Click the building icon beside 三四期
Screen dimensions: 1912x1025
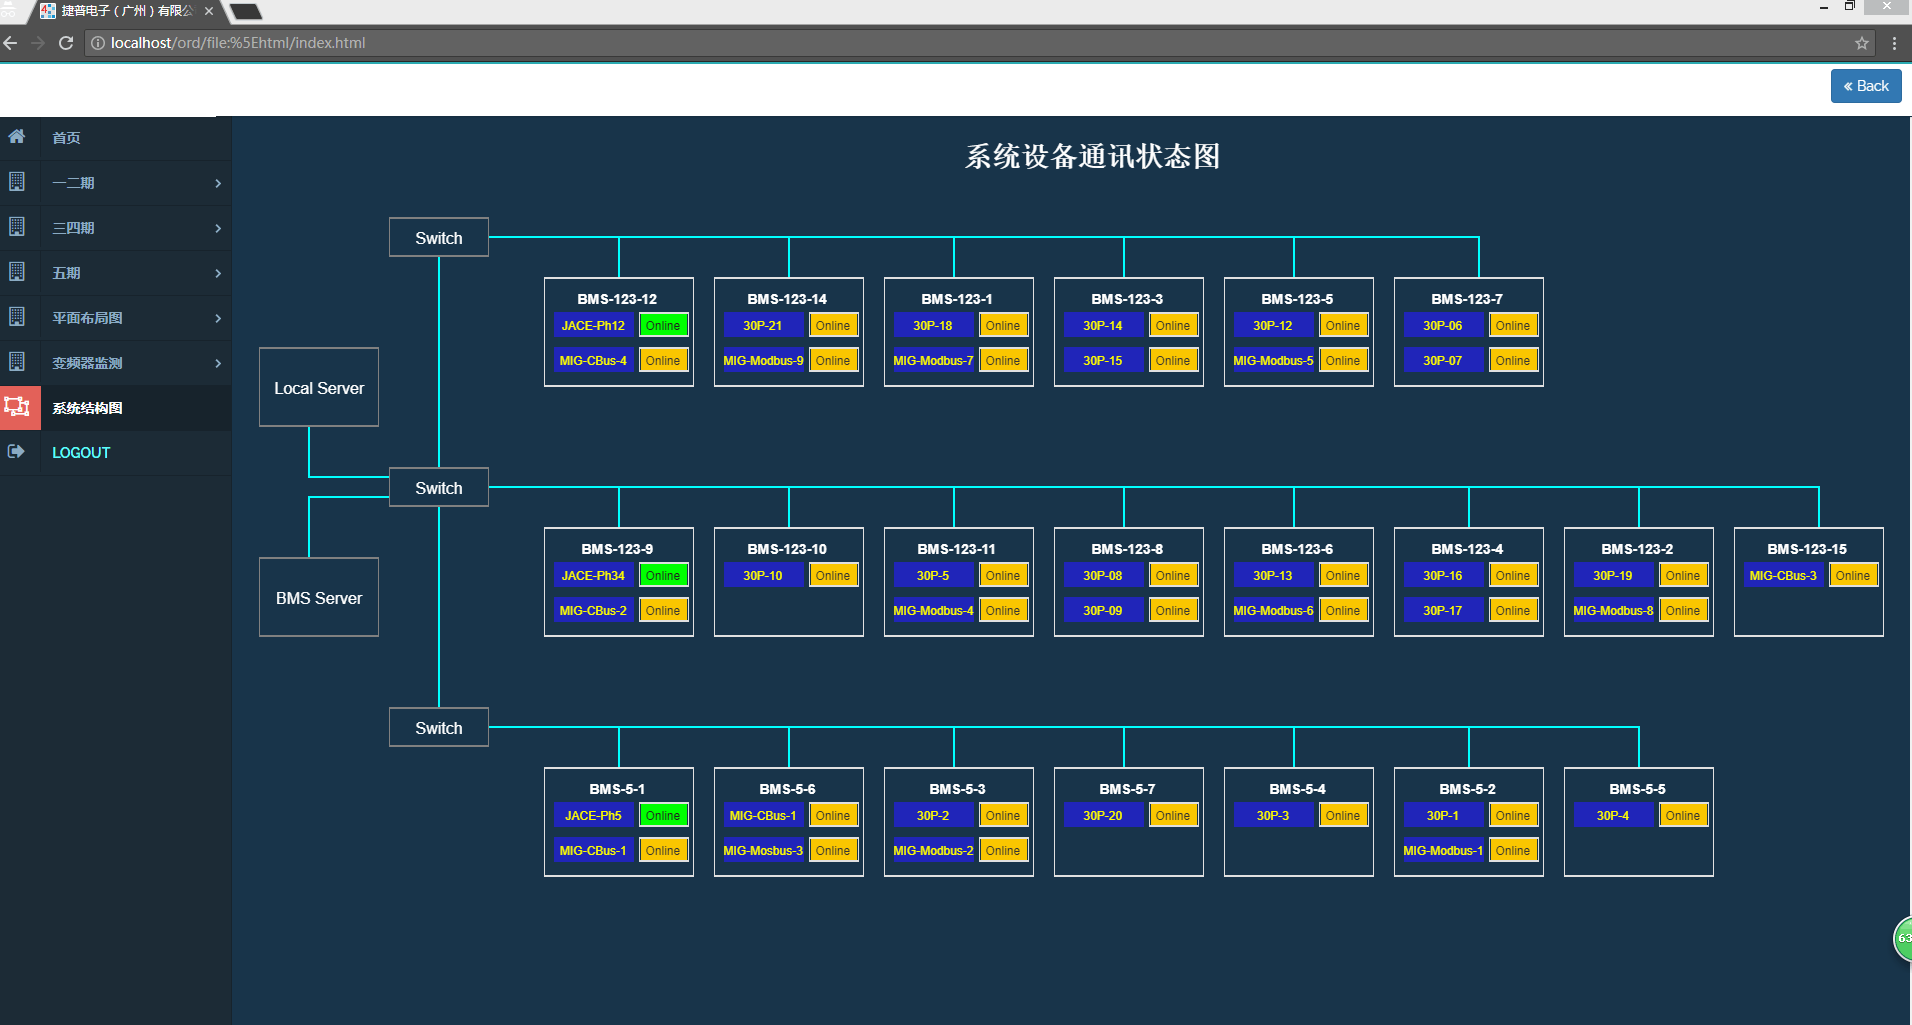pos(17,227)
